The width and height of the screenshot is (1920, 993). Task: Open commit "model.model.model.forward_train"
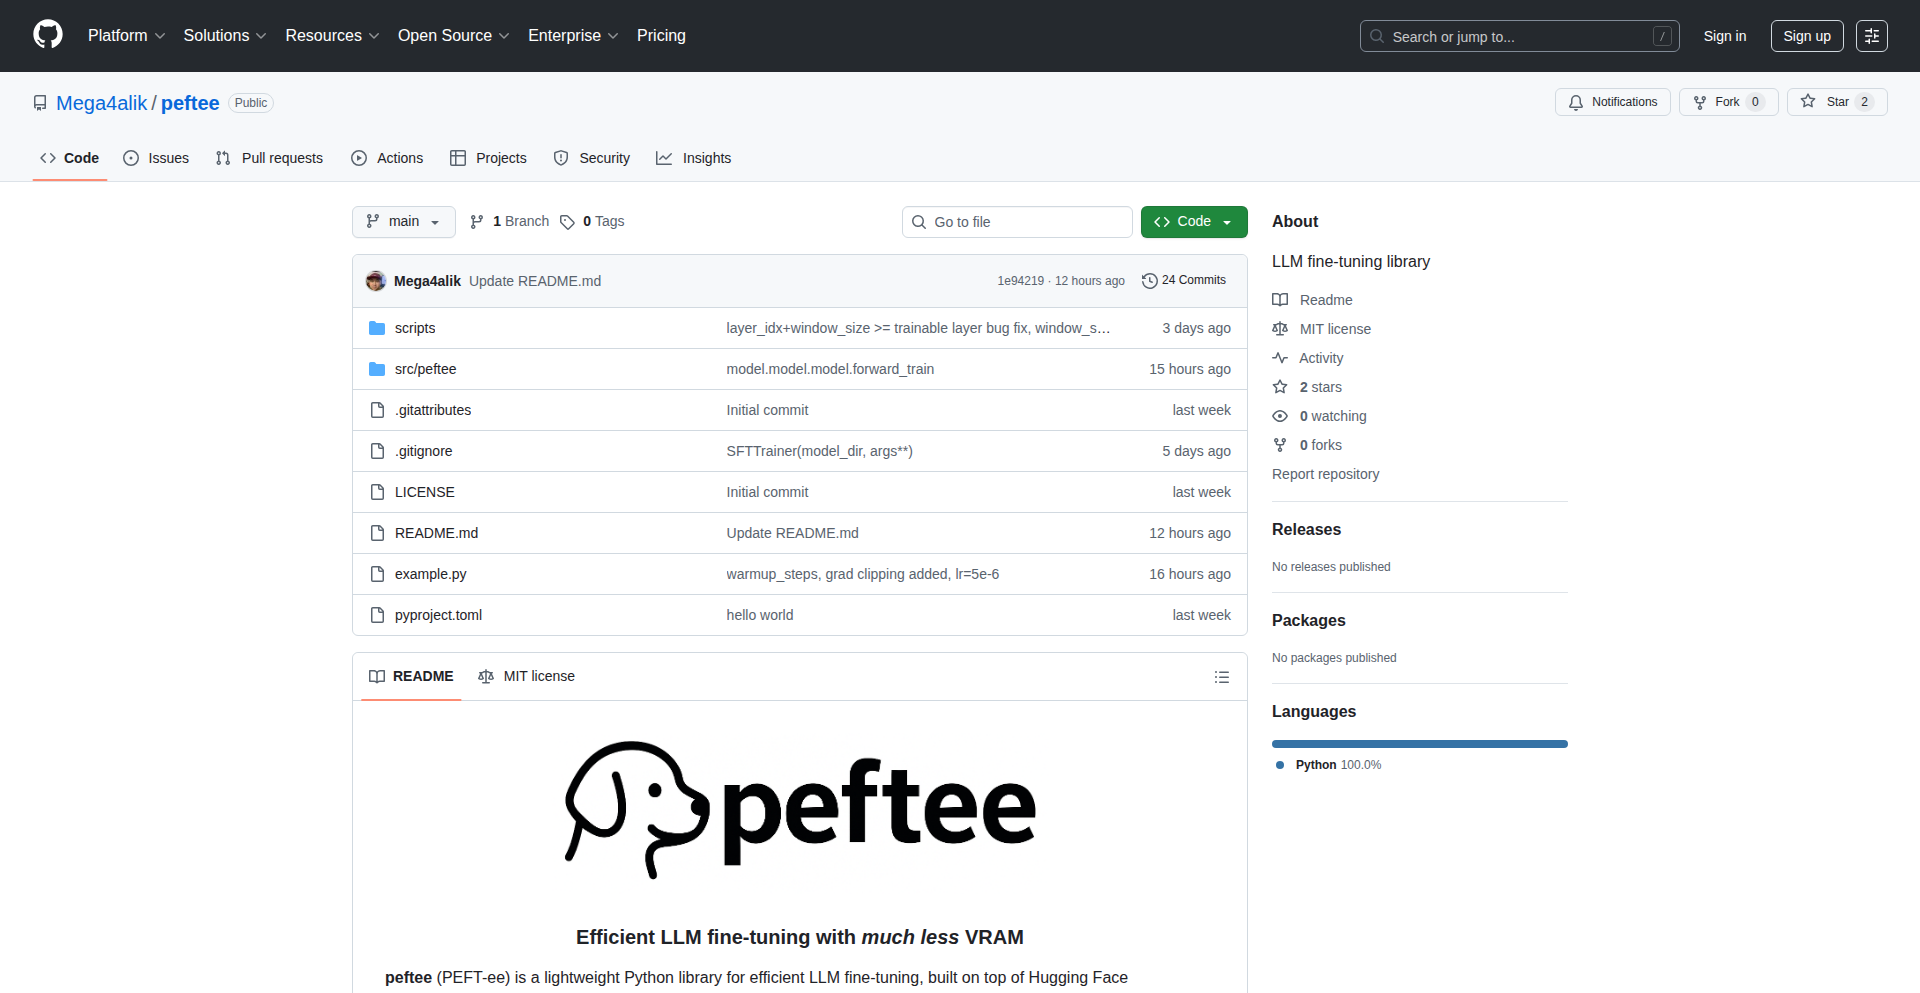tap(830, 369)
